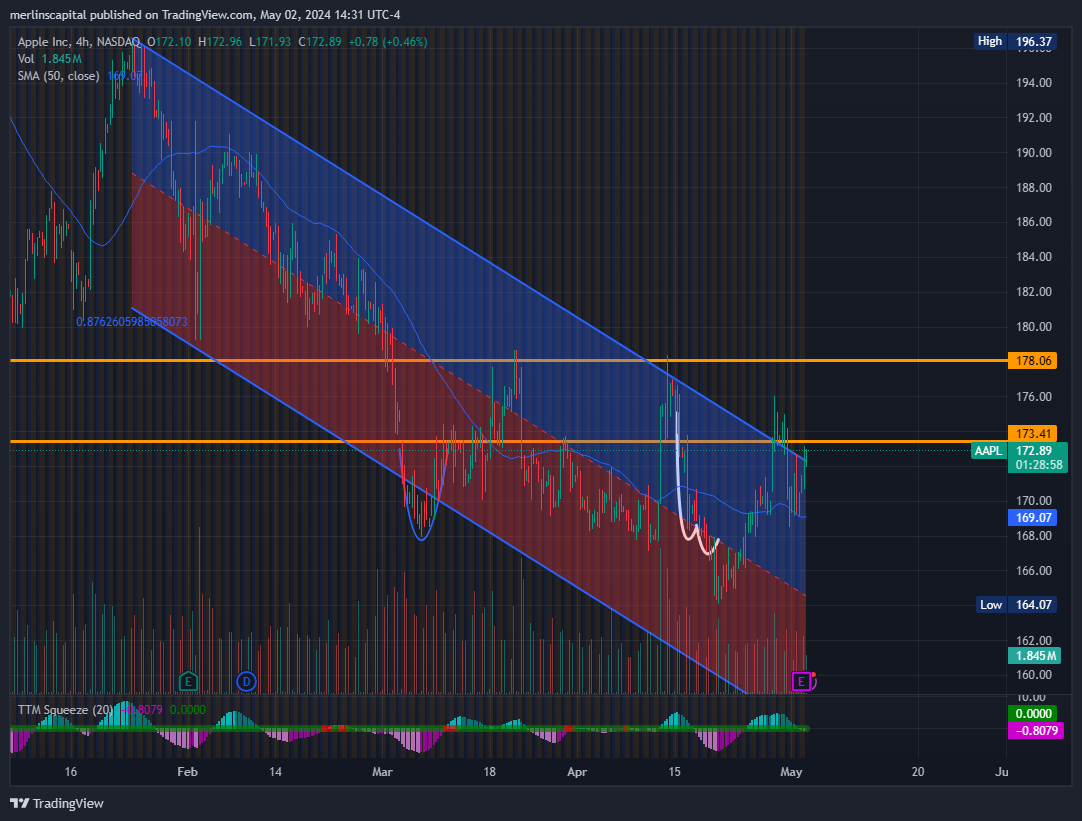Click the Vol 1.845M legend entry
The image size is (1082, 821).
(x=50, y=59)
